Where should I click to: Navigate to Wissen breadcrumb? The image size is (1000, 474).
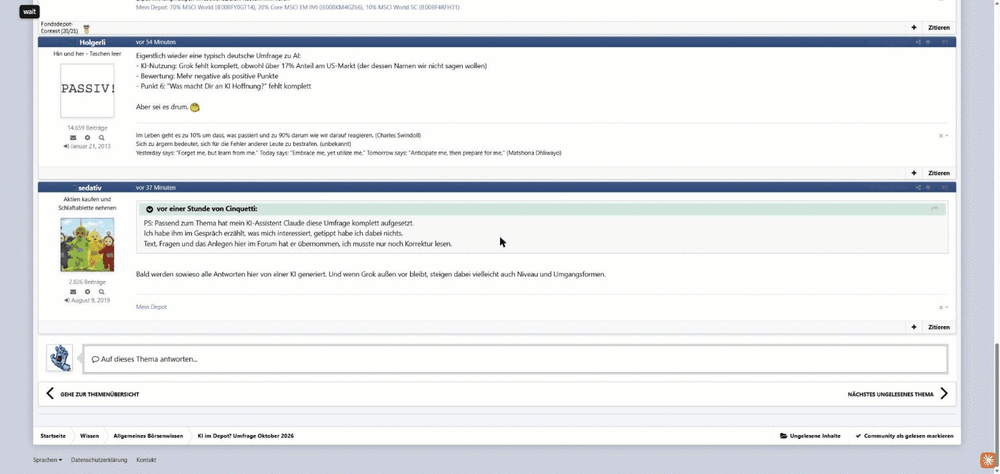click(89, 436)
